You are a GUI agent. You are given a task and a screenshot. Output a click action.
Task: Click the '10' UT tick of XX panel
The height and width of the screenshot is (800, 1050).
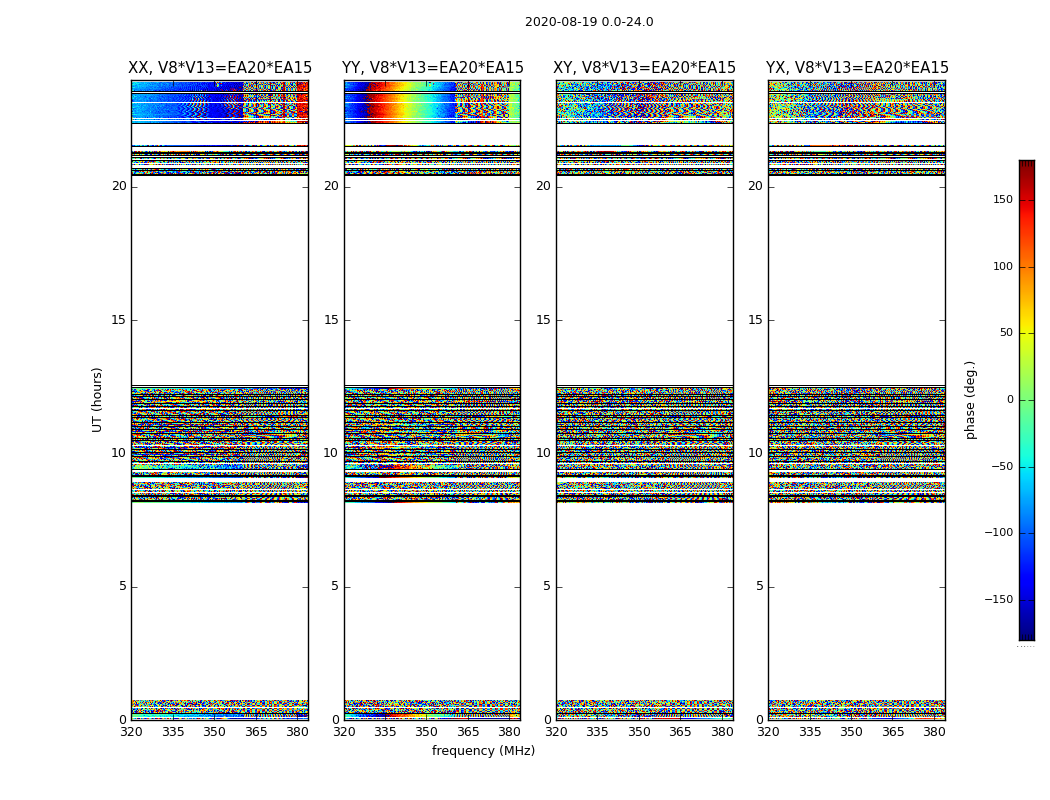[119, 453]
